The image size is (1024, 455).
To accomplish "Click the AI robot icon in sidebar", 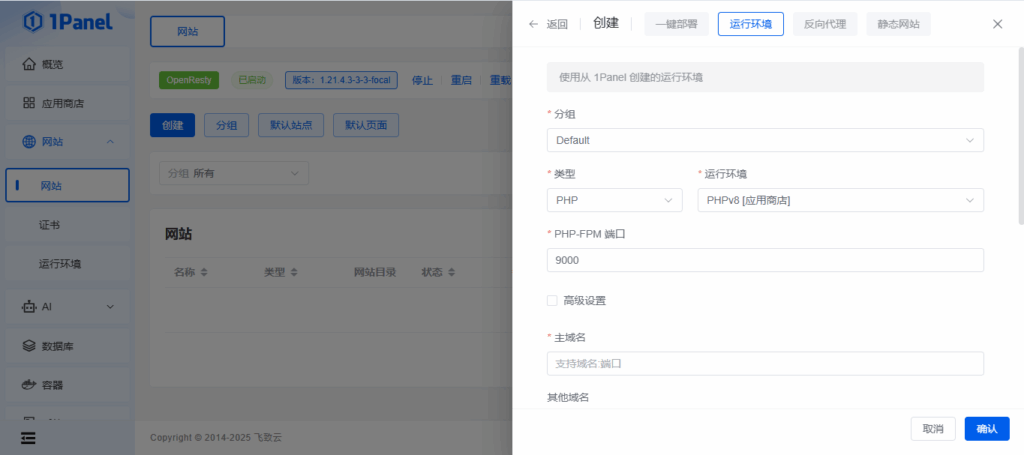I will click(29, 306).
